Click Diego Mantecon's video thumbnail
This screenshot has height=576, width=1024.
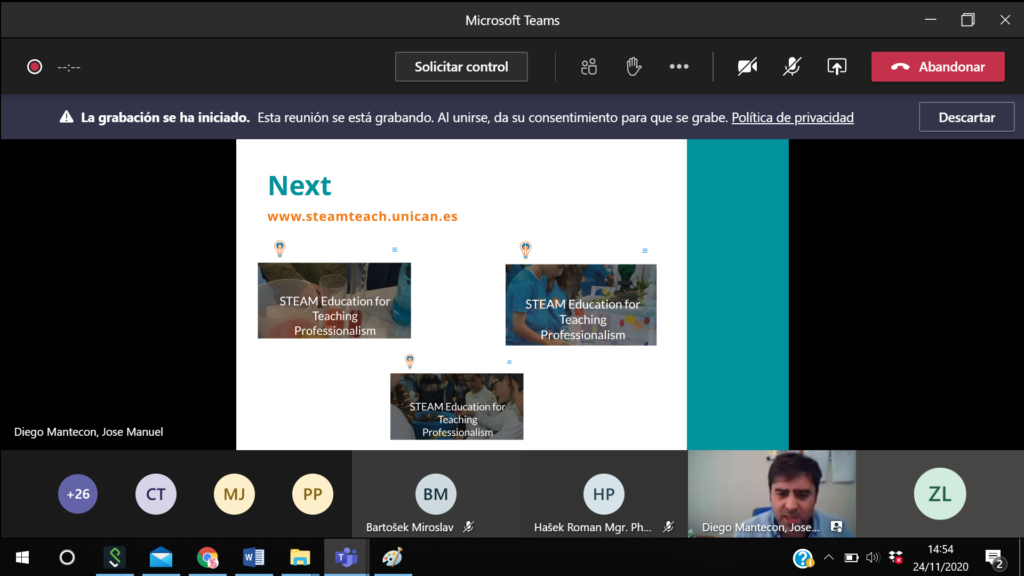point(771,492)
